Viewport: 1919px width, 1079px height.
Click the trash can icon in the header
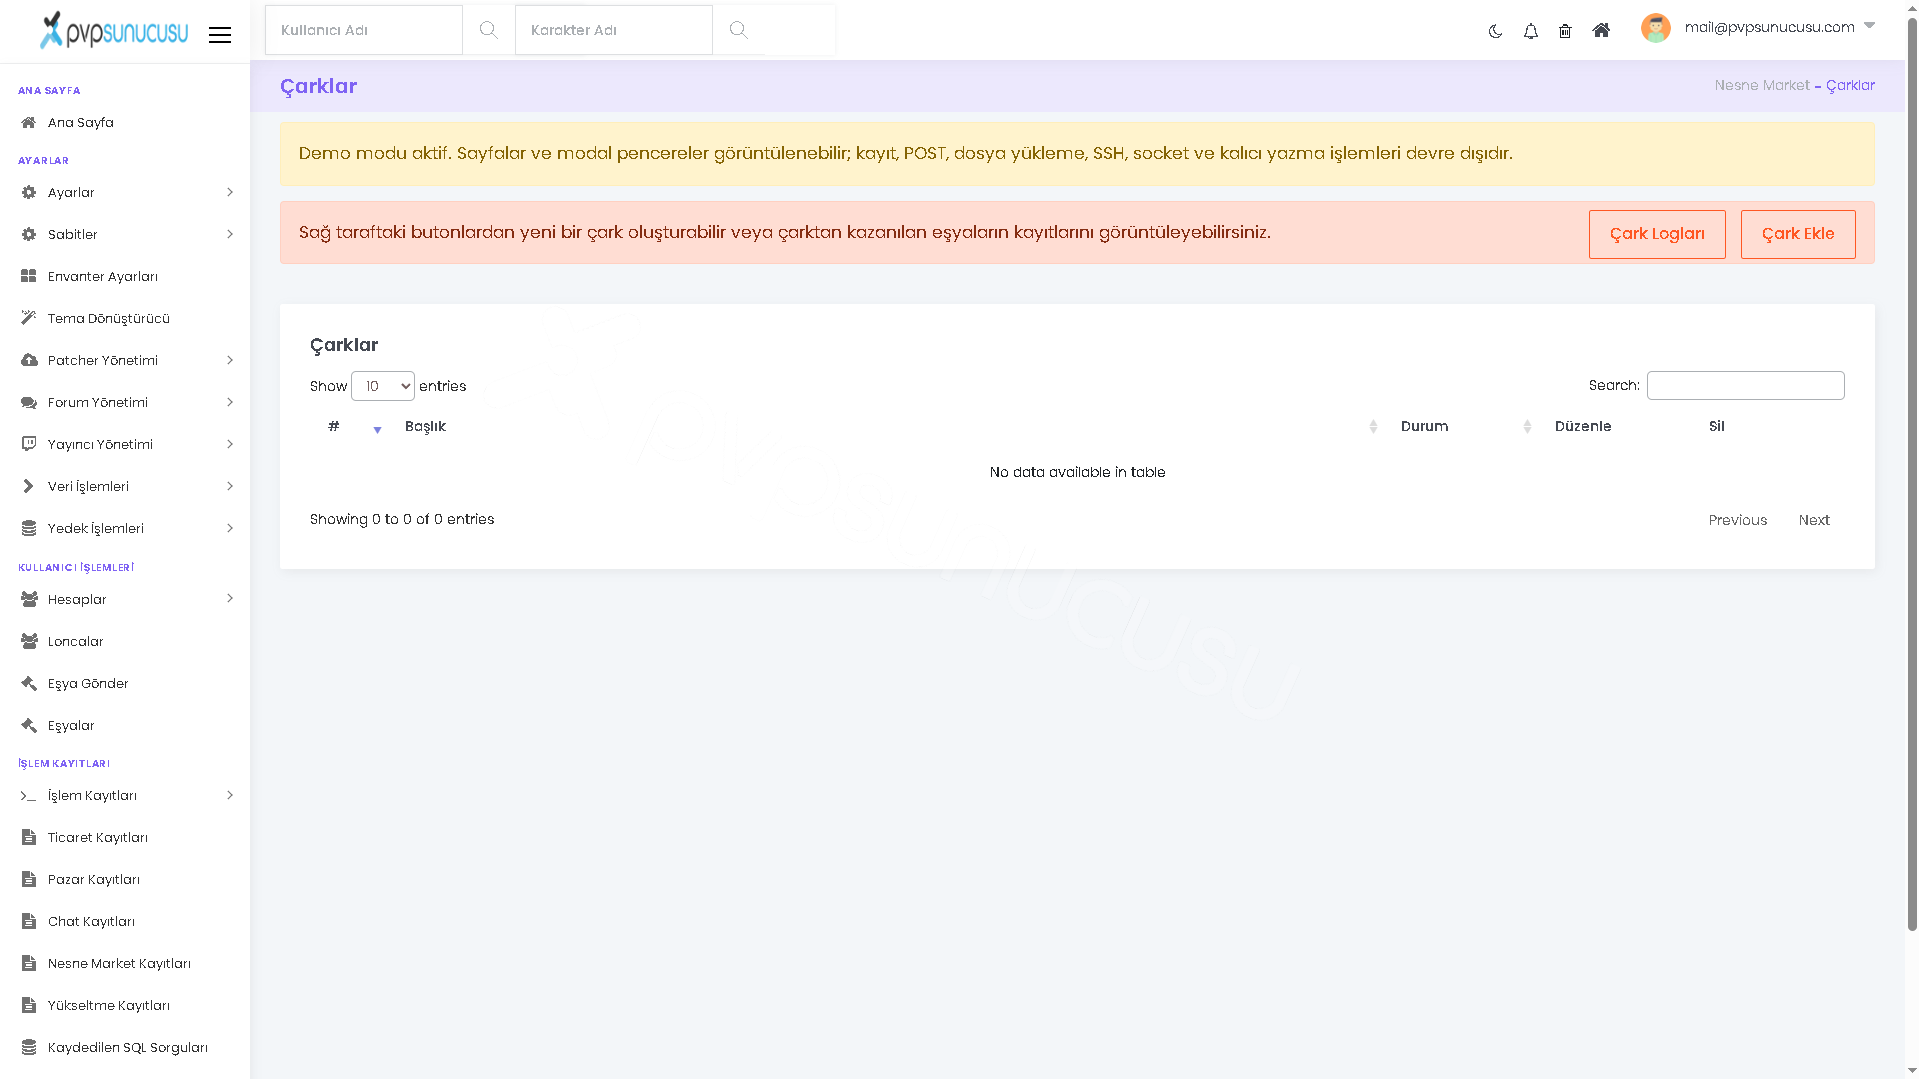pyautogui.click(x=1565, y=31)
